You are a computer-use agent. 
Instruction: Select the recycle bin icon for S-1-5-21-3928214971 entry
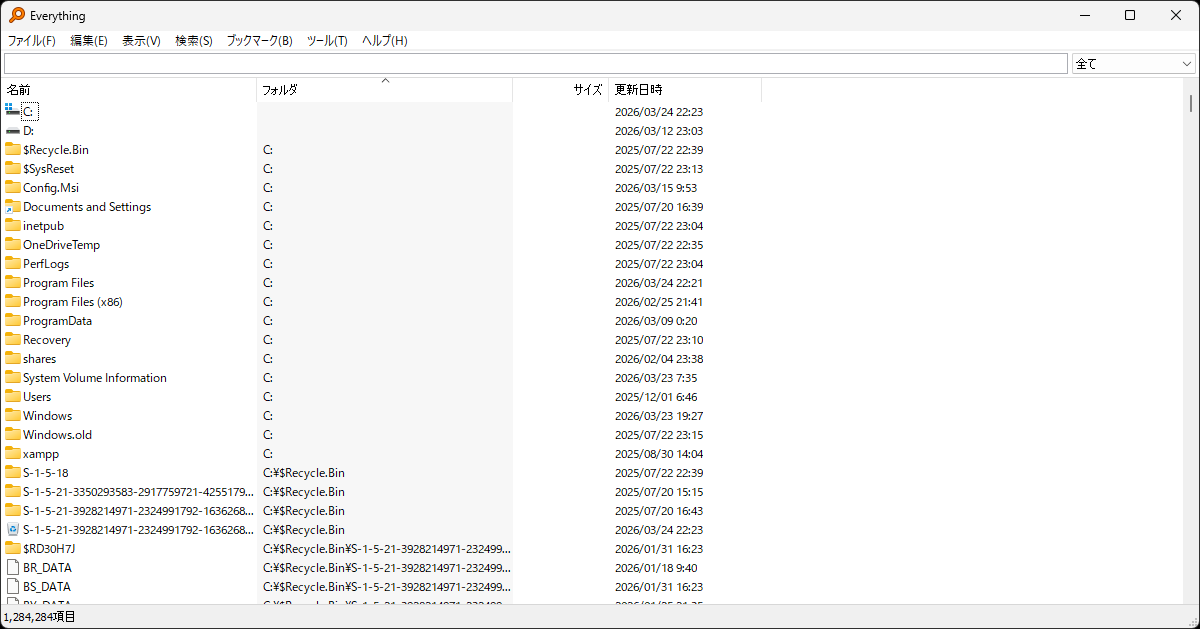12,530
